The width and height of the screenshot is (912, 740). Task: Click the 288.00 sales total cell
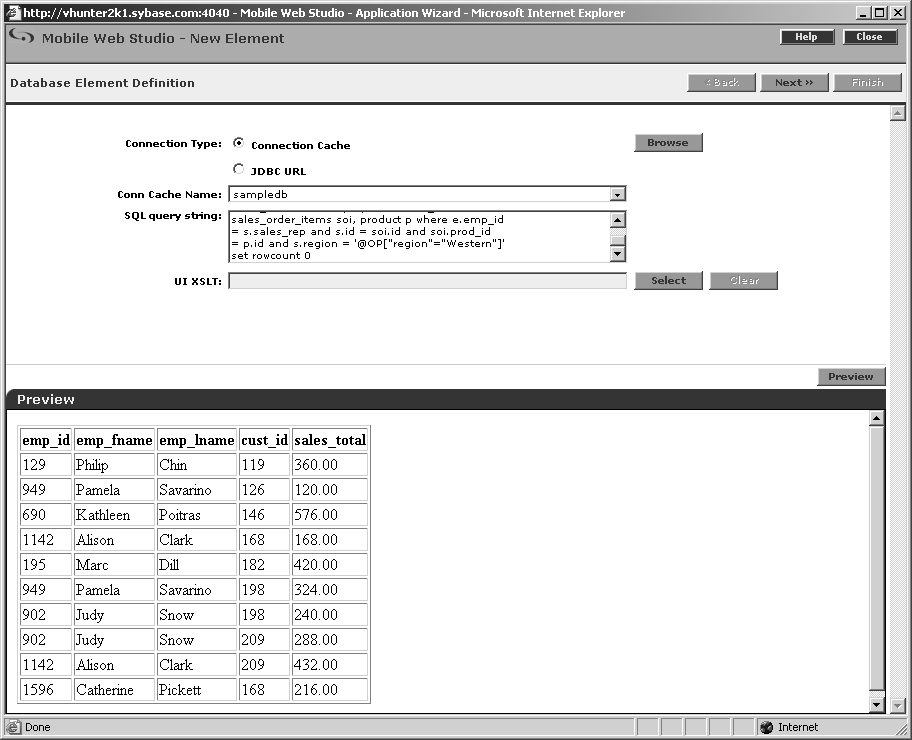click(x=330, y=640)
